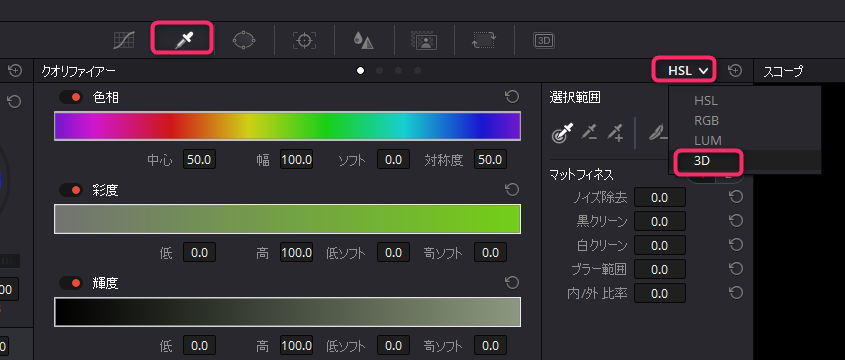Reset the ノイズ除去 value
845x360 pixels.
(x=736, y=197)
